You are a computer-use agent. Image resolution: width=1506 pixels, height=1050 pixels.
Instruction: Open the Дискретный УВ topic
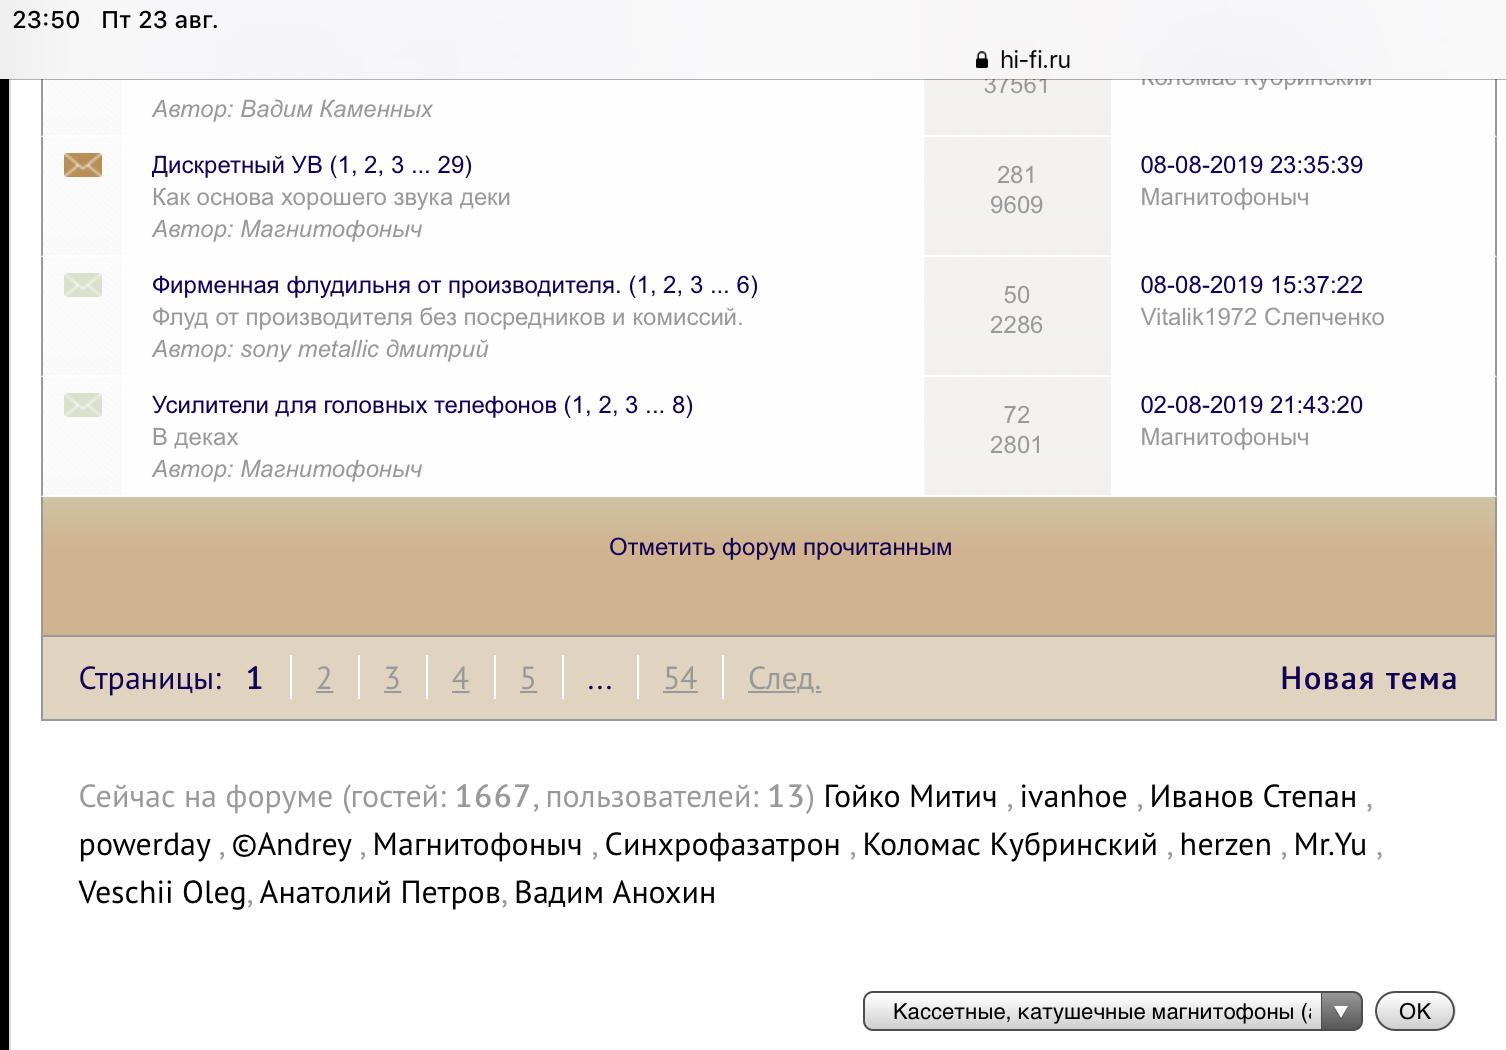tap(237, 165)
